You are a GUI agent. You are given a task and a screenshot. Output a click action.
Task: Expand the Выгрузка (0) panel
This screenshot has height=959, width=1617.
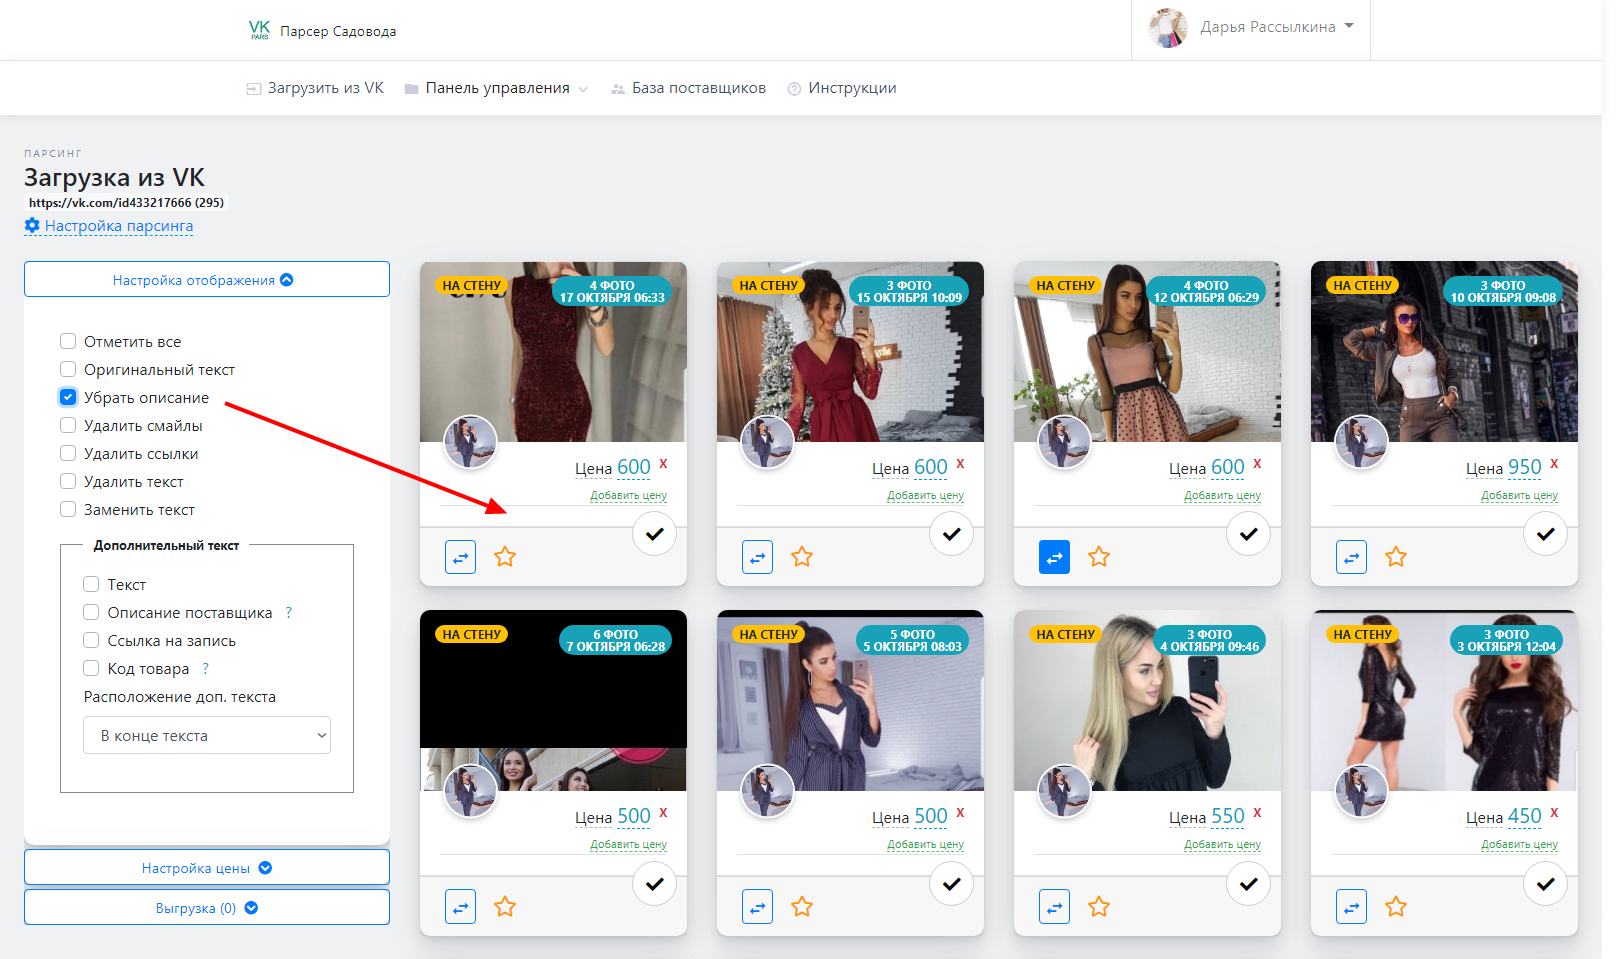pos(207,908)
